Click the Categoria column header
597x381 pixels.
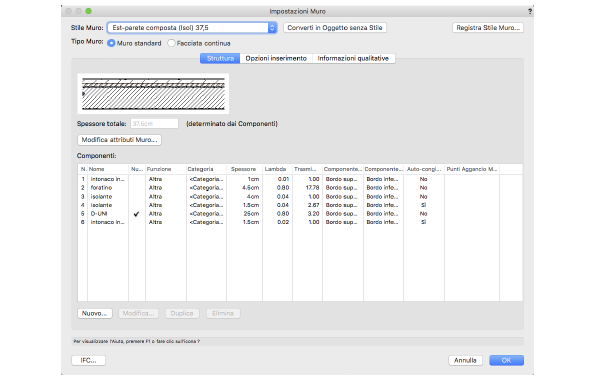206,169
